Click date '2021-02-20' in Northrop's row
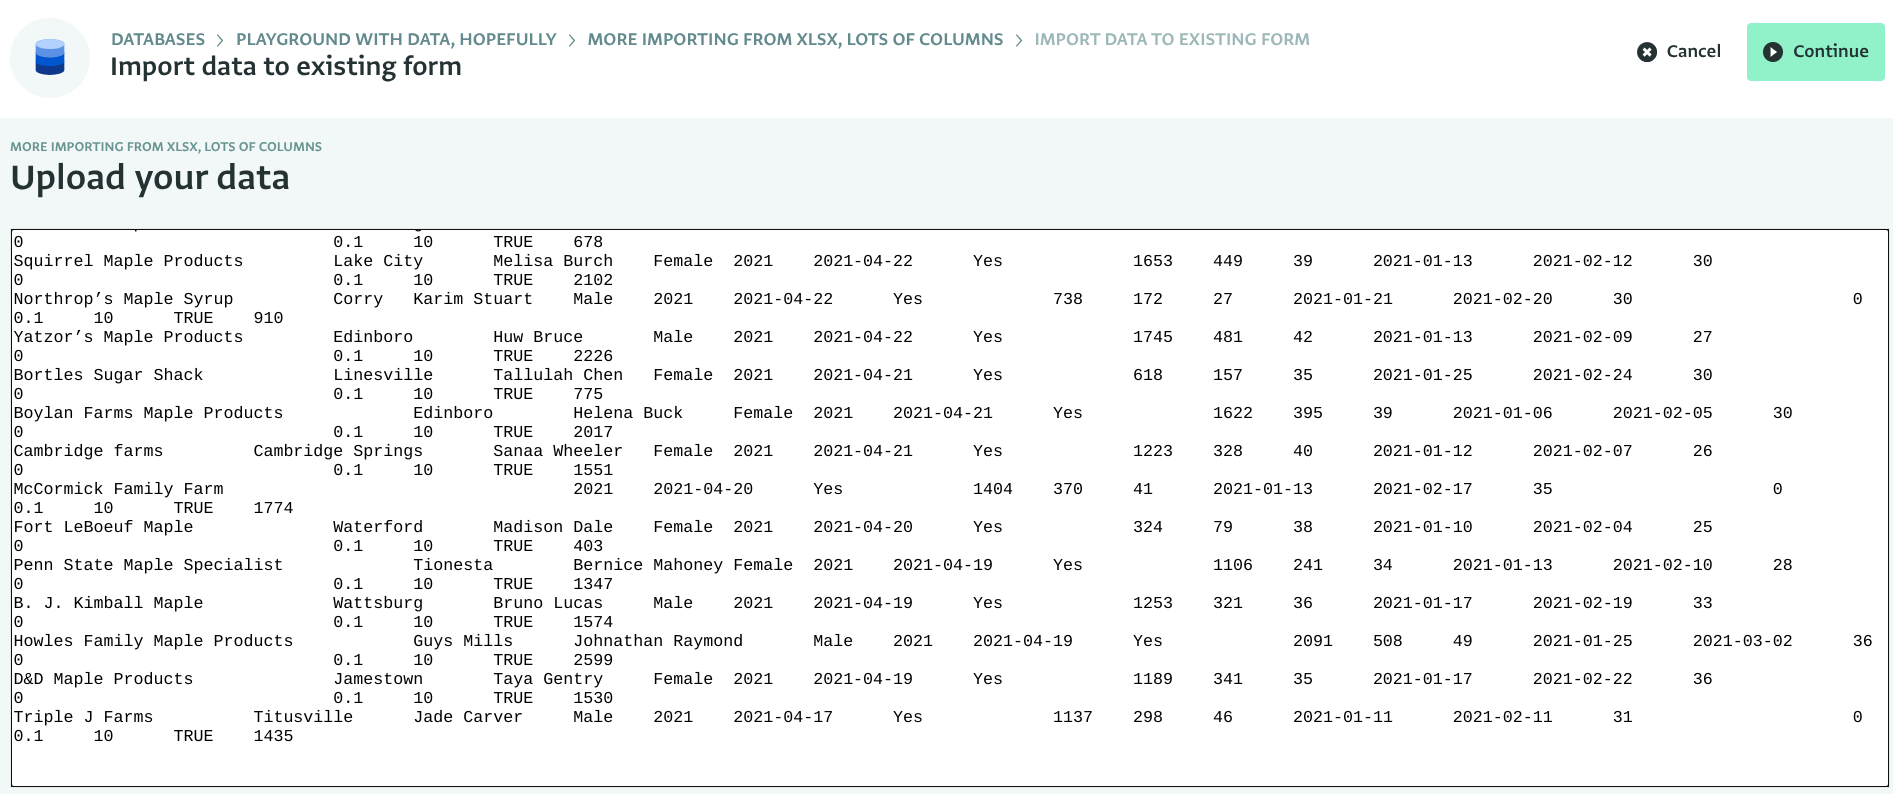The image size is (1893, 794). [x=1503, y=299]
